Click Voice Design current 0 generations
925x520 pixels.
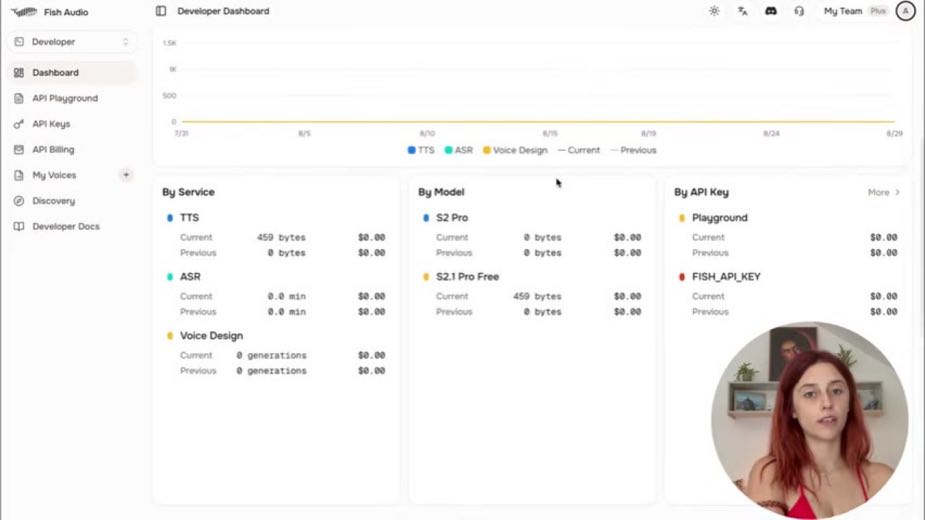pyautogui.click(x=271, y=355)
